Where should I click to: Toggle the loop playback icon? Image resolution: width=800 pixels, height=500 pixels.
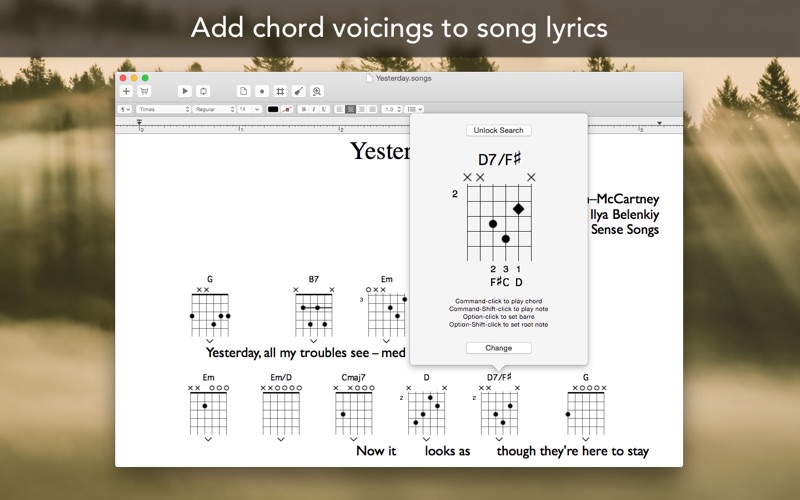point(203,91)
